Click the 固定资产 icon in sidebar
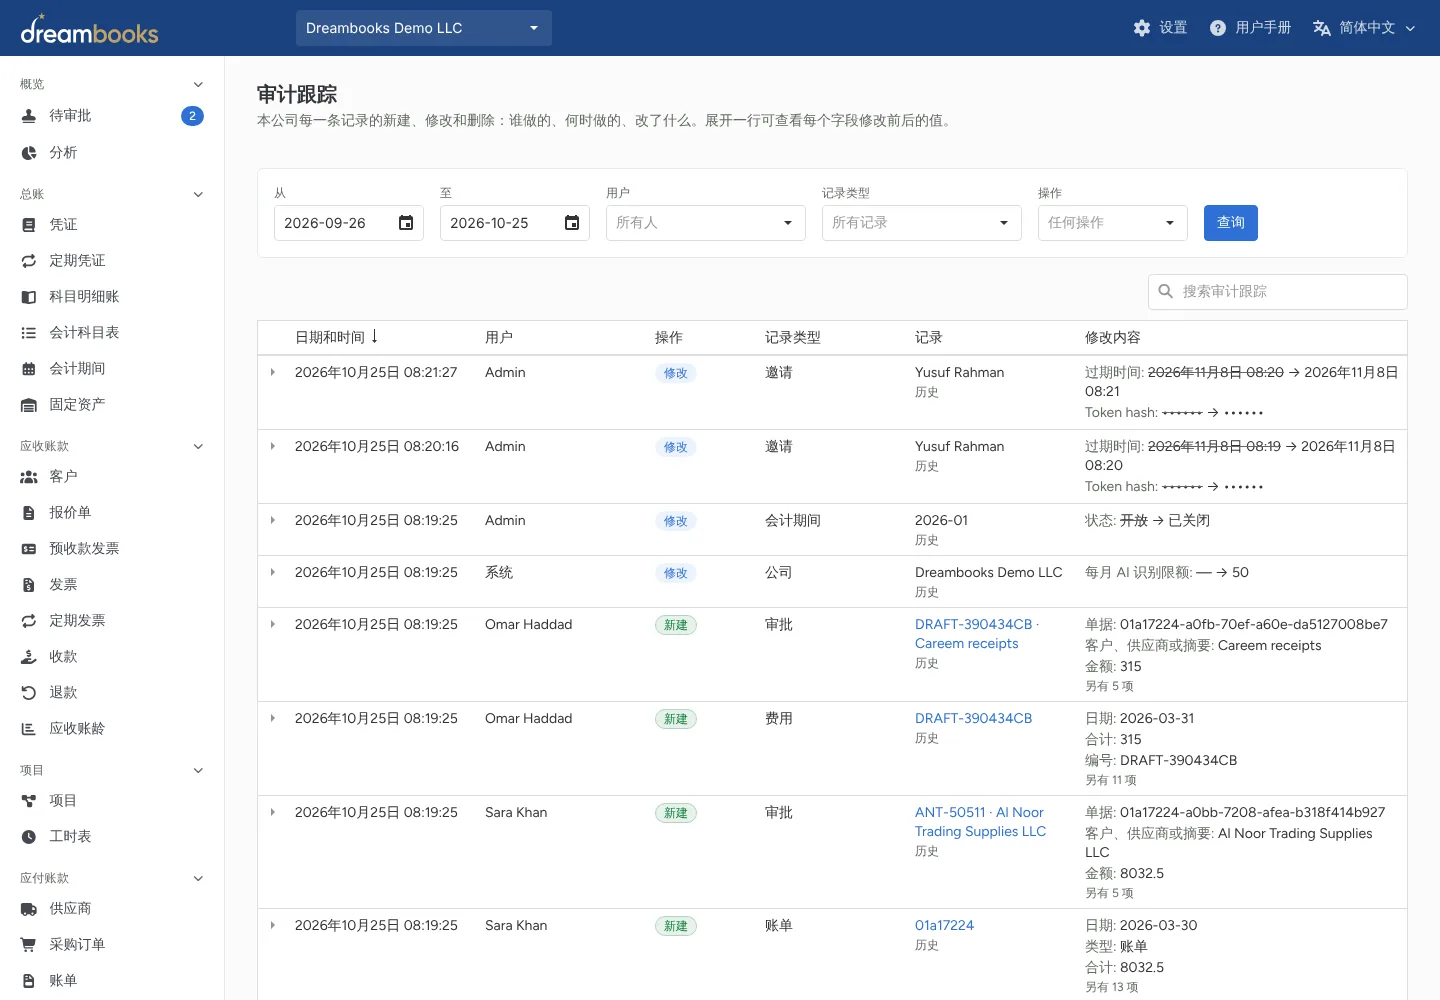The height and width of the screenshot is (1000, 1440). [29, 405]
